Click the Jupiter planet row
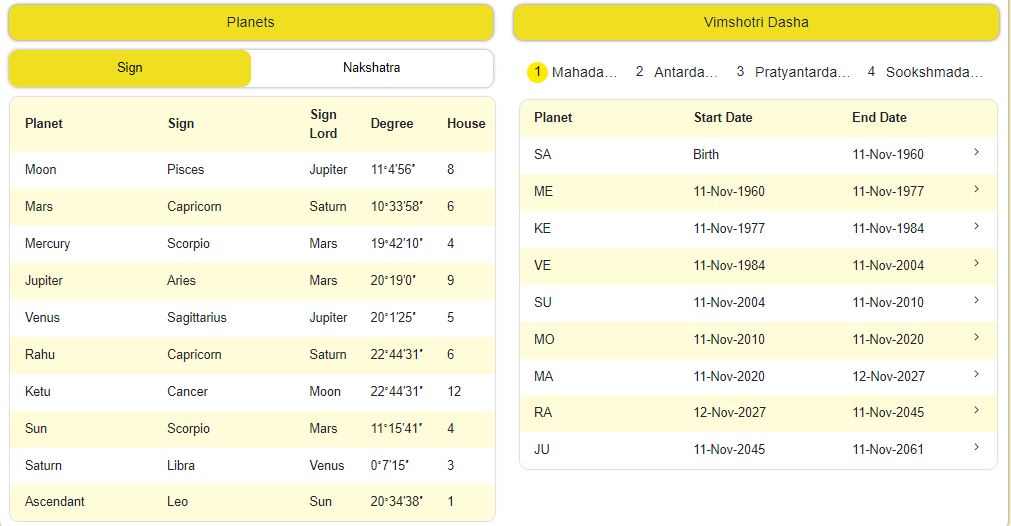1011x526 pixels. (251, 280)
